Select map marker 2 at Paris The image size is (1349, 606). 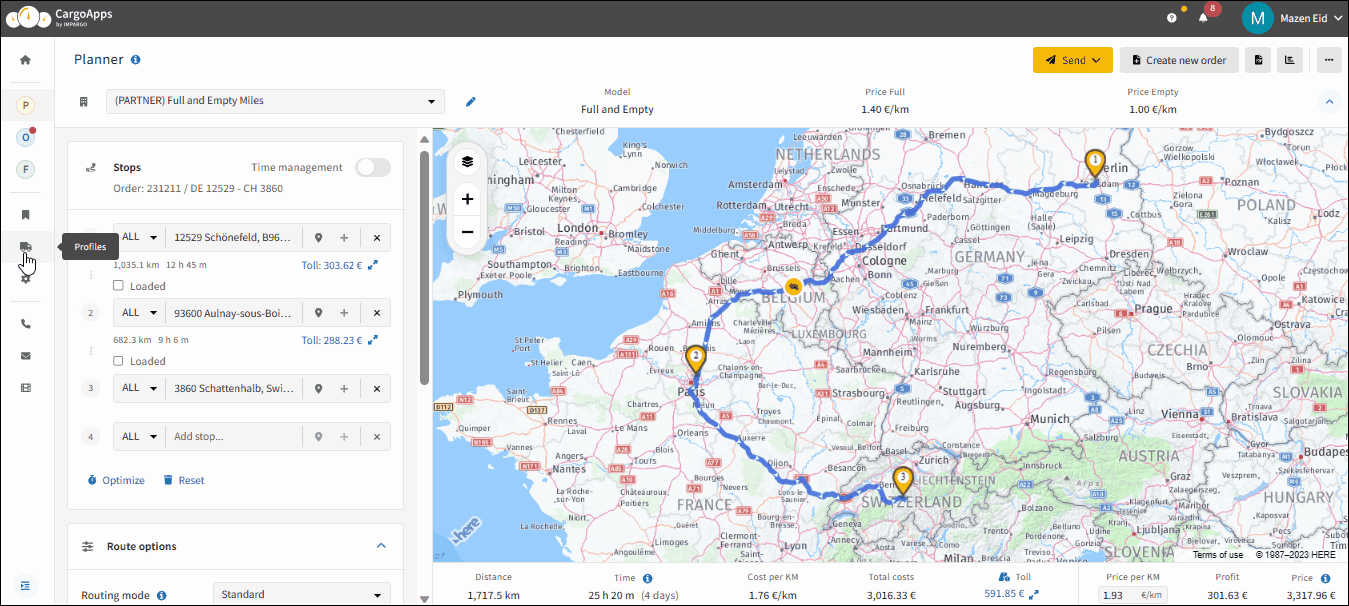695,360
